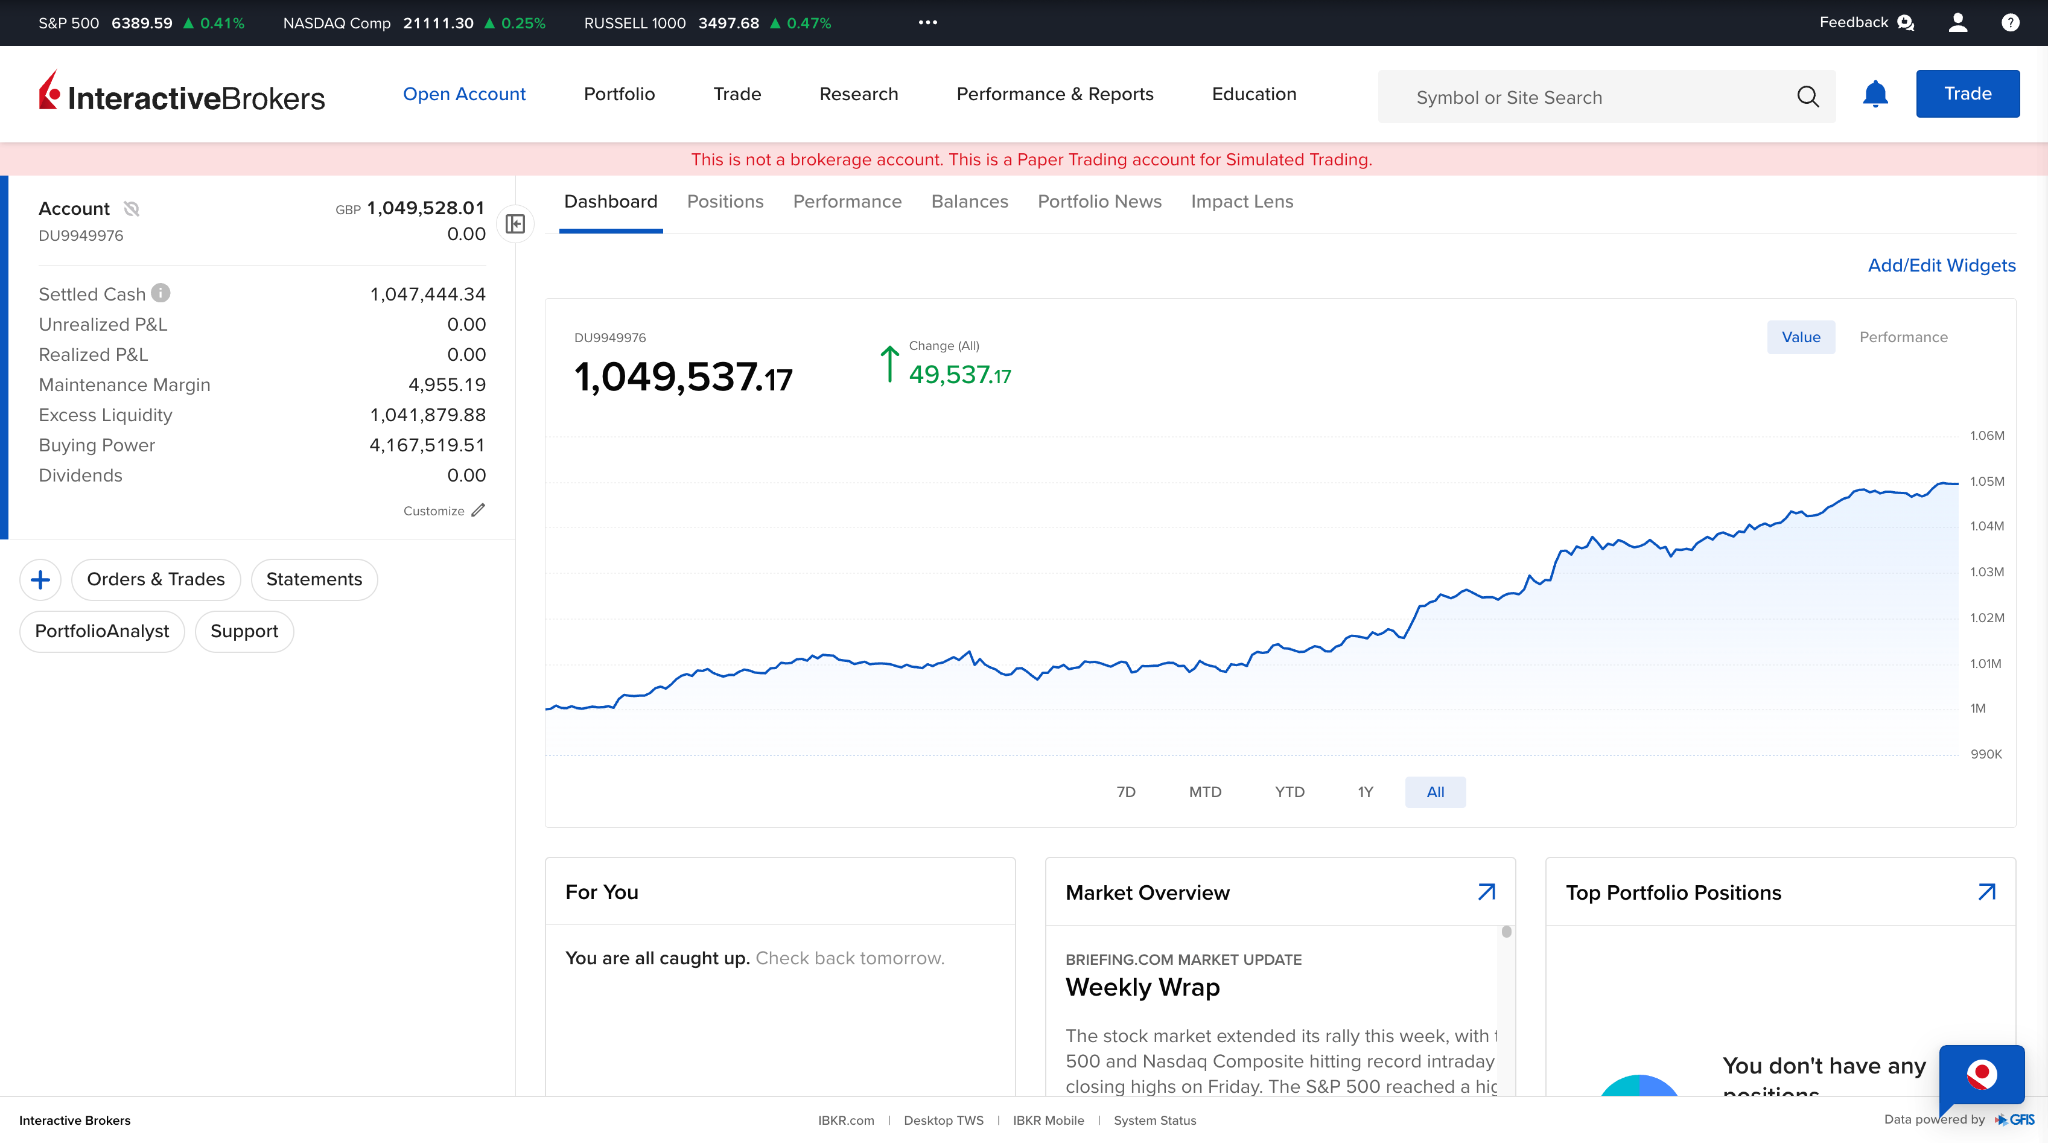The image size is (2048, 1143).
Task: Select the Performance chart toggle
Action: pyautogui.click(x=1903, y=337)
